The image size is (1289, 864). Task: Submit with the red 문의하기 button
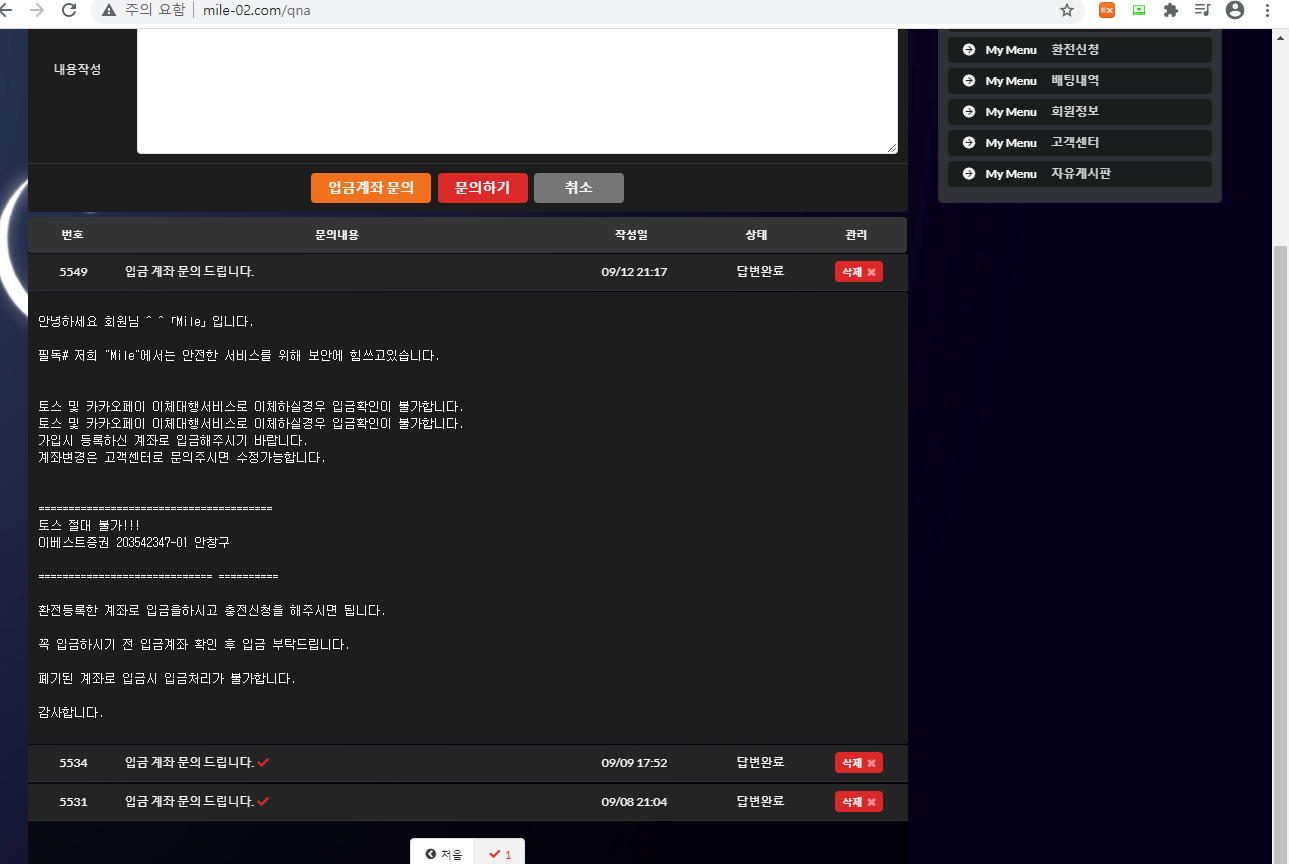[x=483, y=188]
